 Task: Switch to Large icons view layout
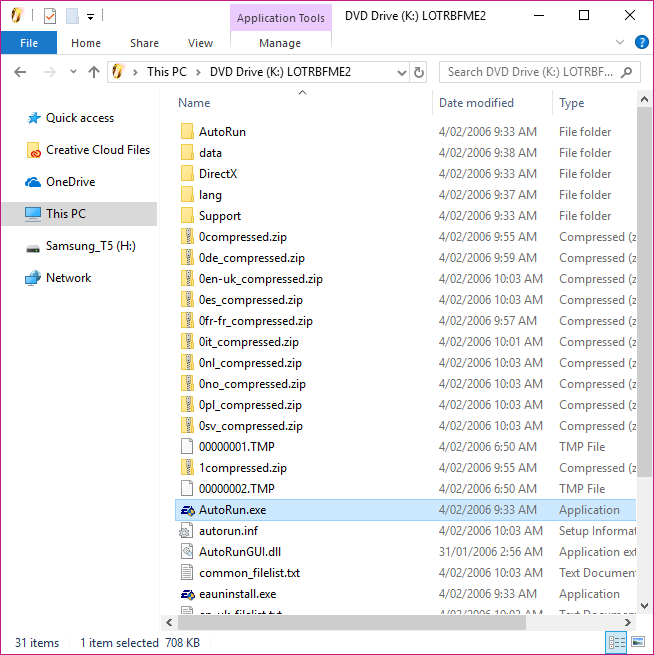[638, 642]
